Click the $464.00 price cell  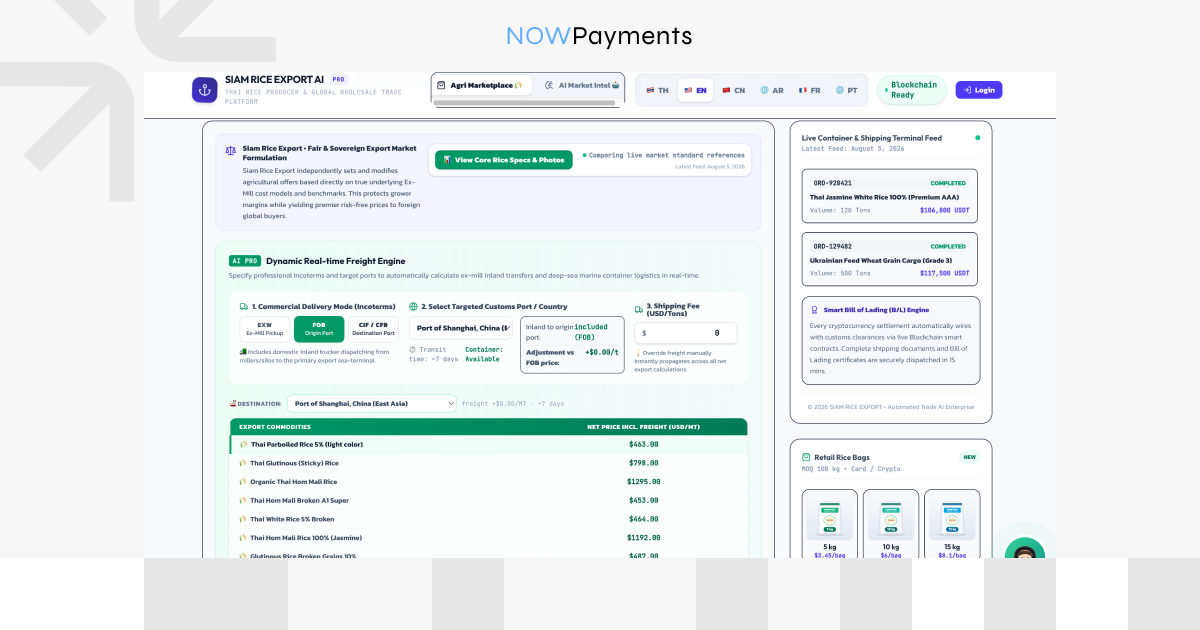pos(643,519)
